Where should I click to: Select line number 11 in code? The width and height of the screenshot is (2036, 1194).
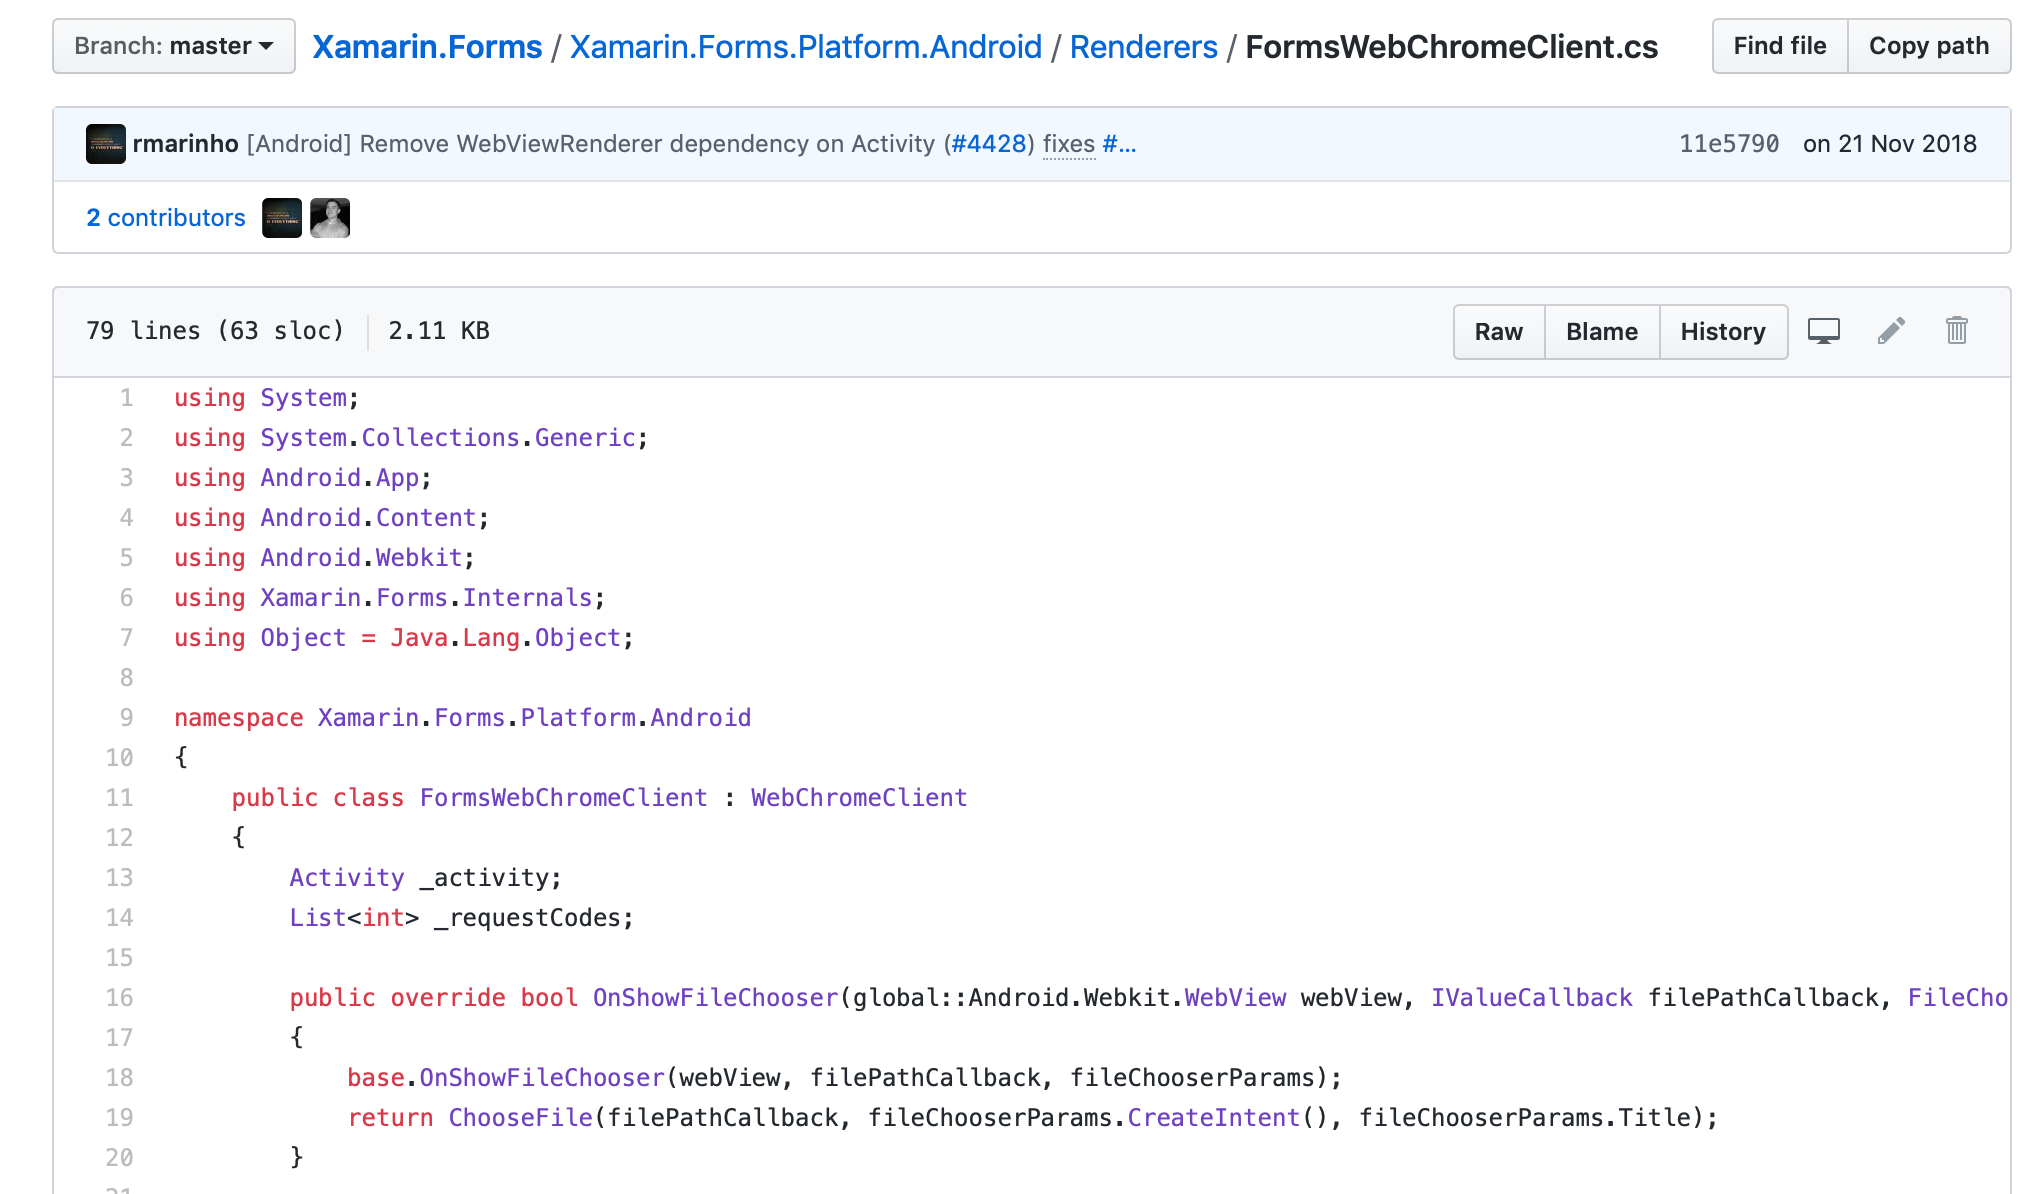coord(120,798)
